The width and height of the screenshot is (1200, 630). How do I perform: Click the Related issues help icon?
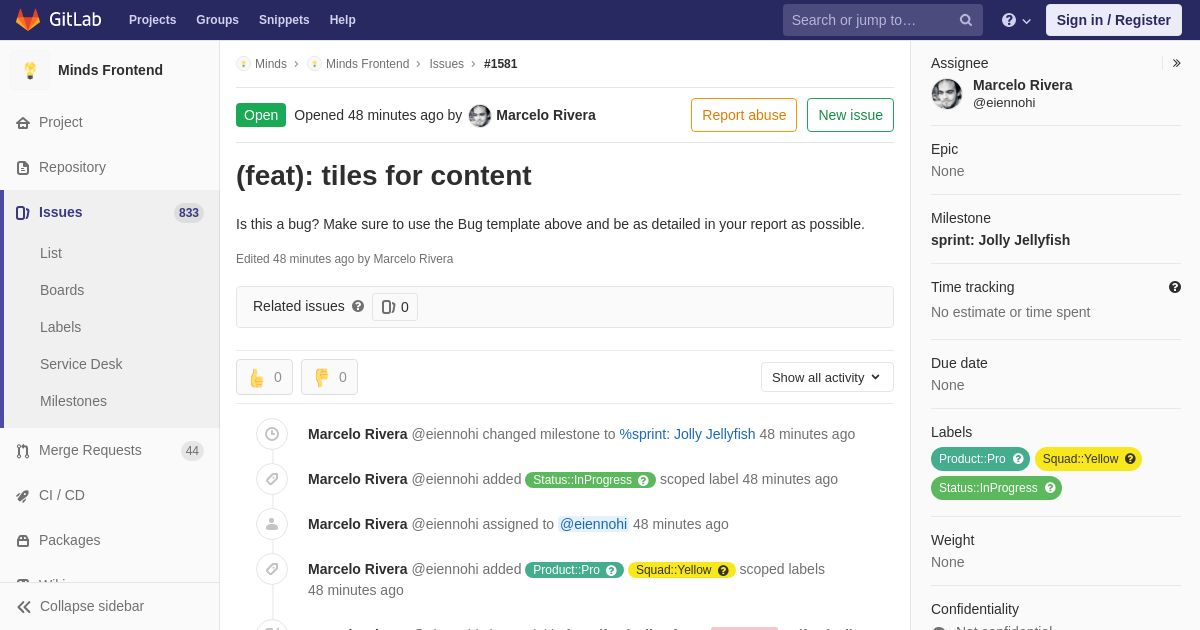pyautogui.click(x=358, y=306)
